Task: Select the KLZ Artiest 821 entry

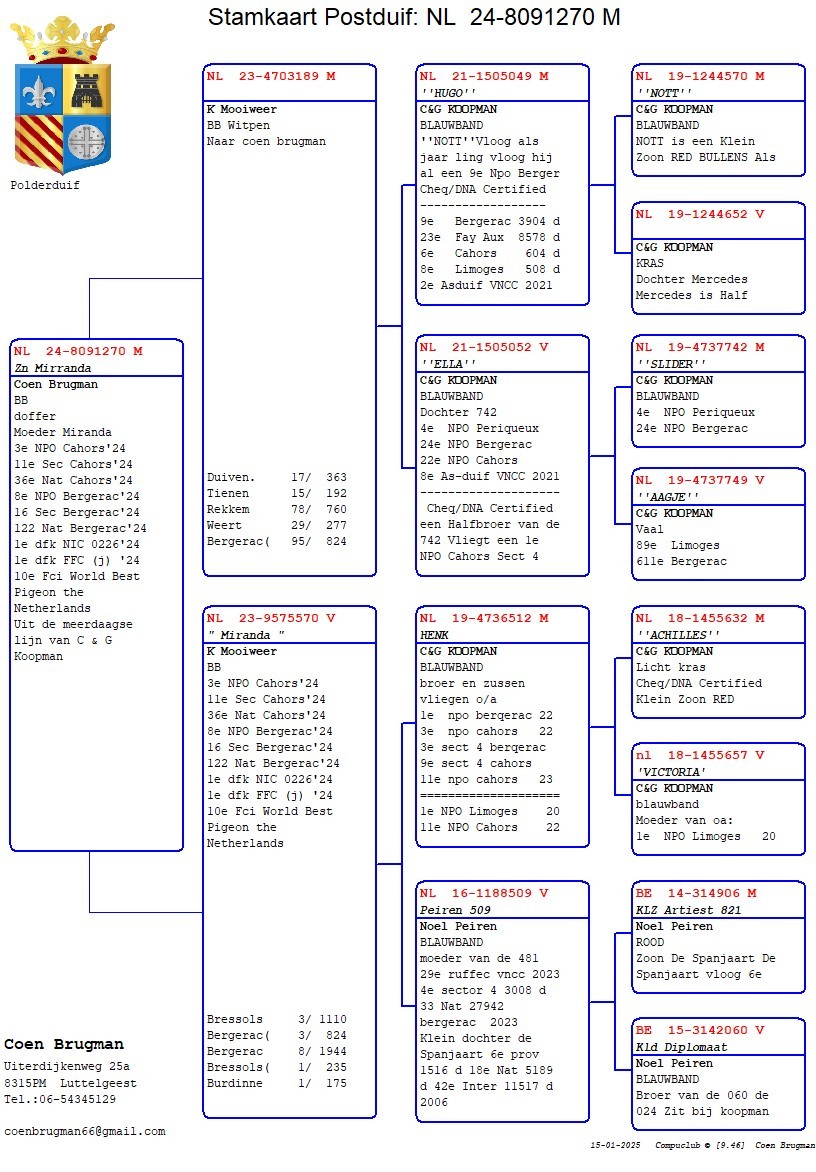Action: [688, 910]
